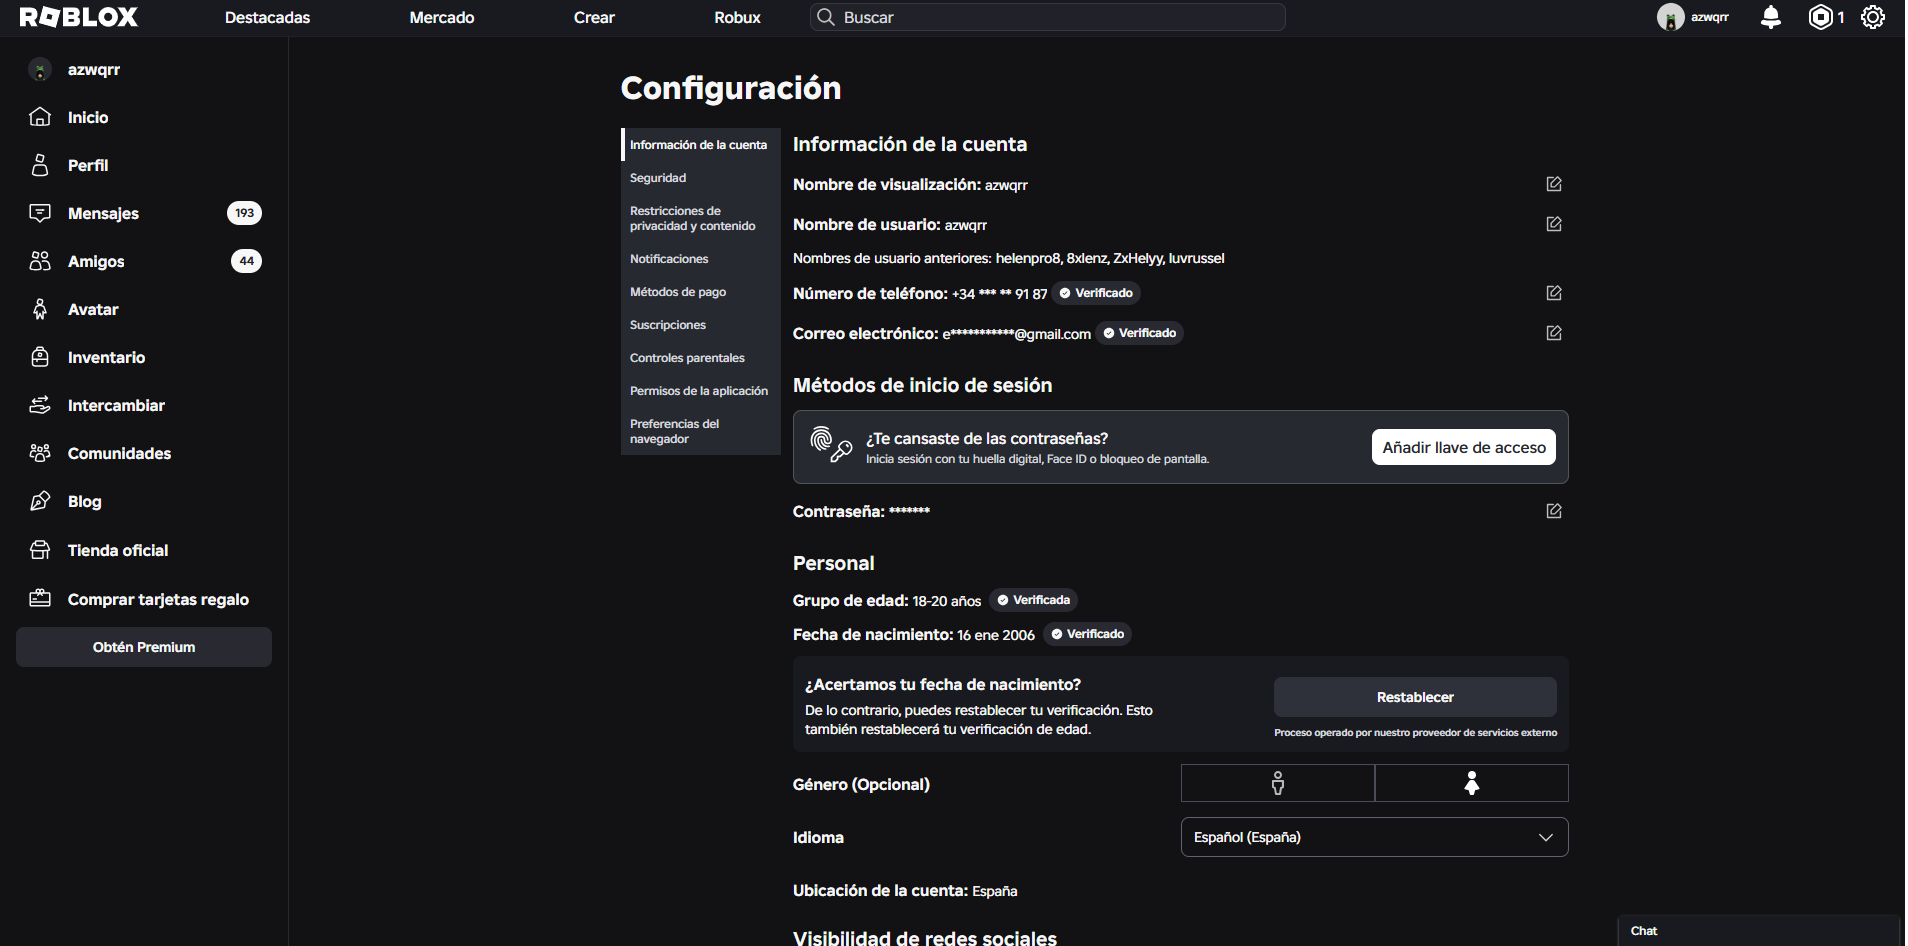This screenshot has width=1908, height=946.
Task: Click the search magnifier icon
Action: [x=826, y=17]
